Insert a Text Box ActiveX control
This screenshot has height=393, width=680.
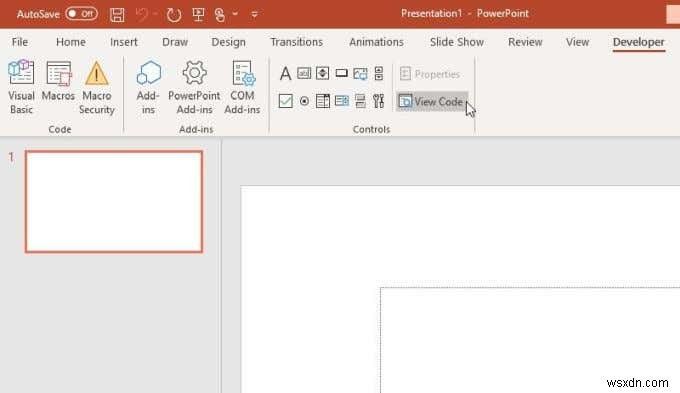(304, 73)
